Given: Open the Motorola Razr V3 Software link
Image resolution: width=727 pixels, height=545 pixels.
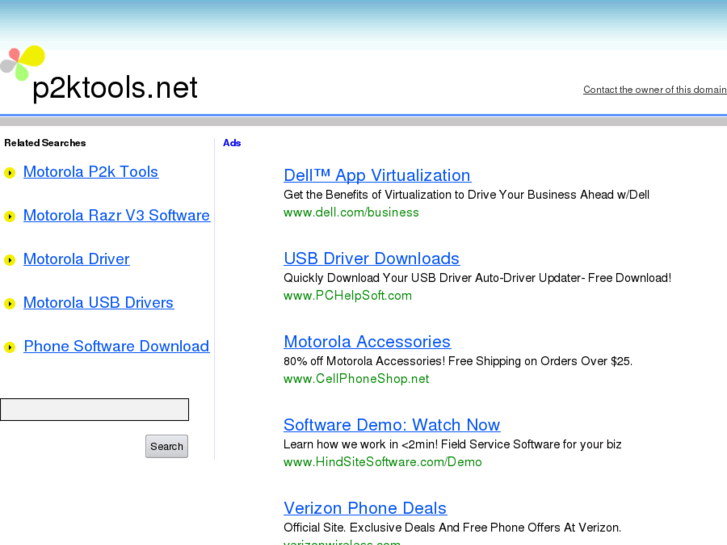Looking at the screenshot, I should pos(117,216).
